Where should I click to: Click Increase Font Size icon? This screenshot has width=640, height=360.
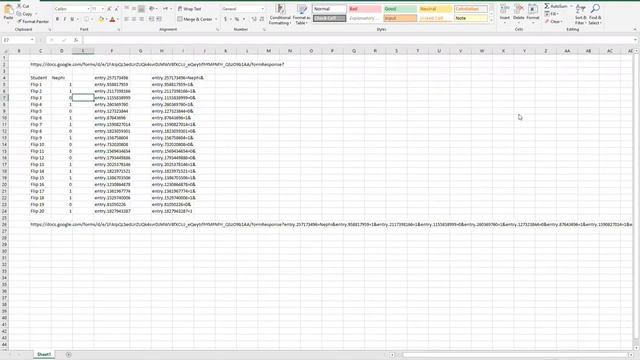109,9
